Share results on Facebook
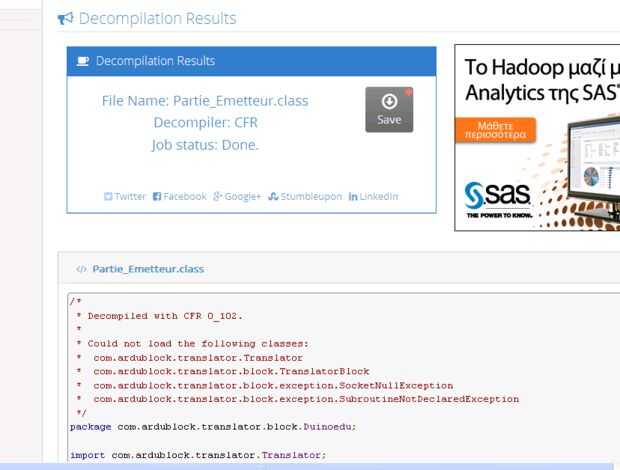Viewport: 620px width, 470px height. [x=180, y=196]
